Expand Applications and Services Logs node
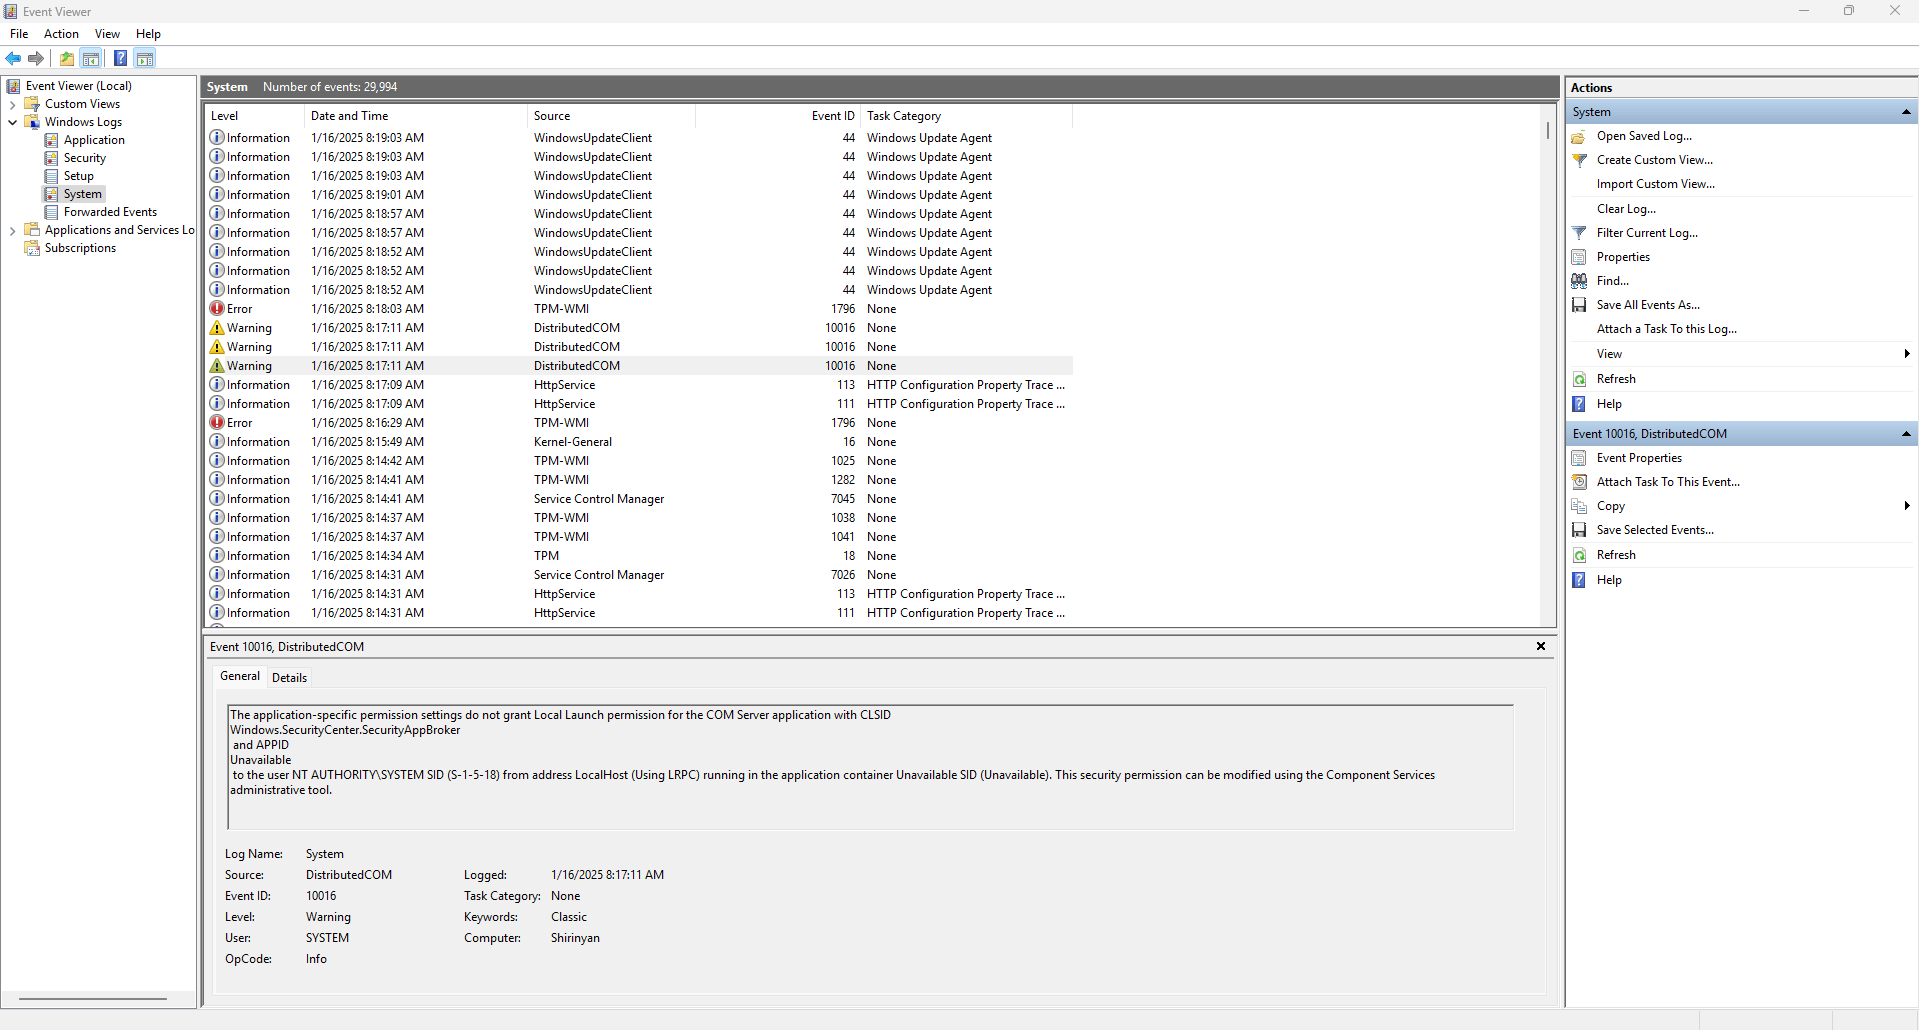This screenshot has height=1030, width=1919. click(12, 231)
